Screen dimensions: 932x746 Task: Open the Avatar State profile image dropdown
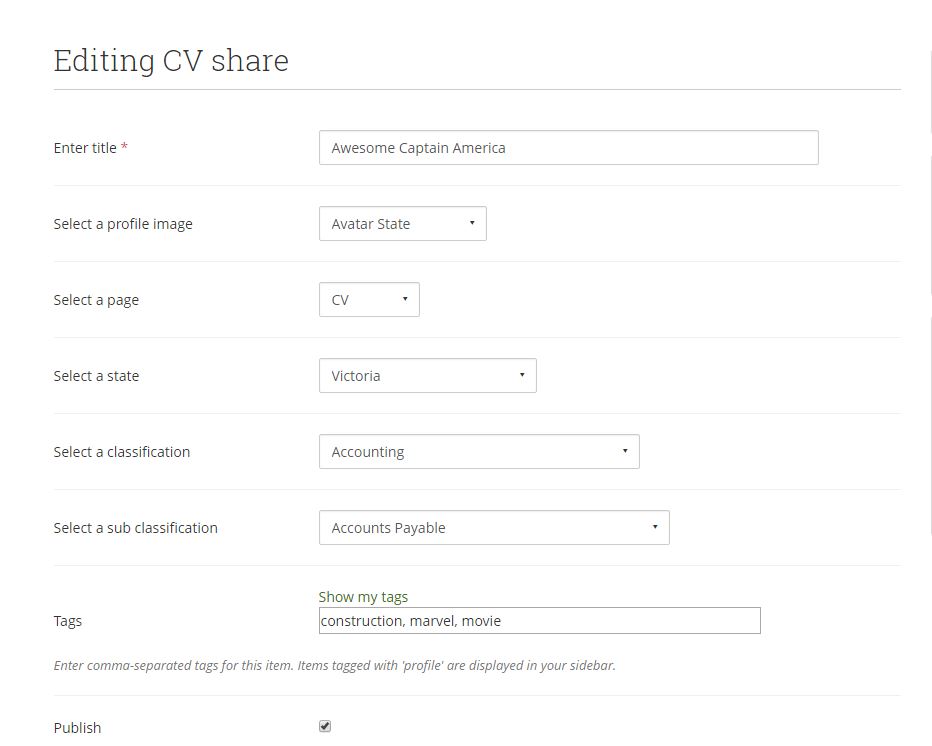point(402,224)
